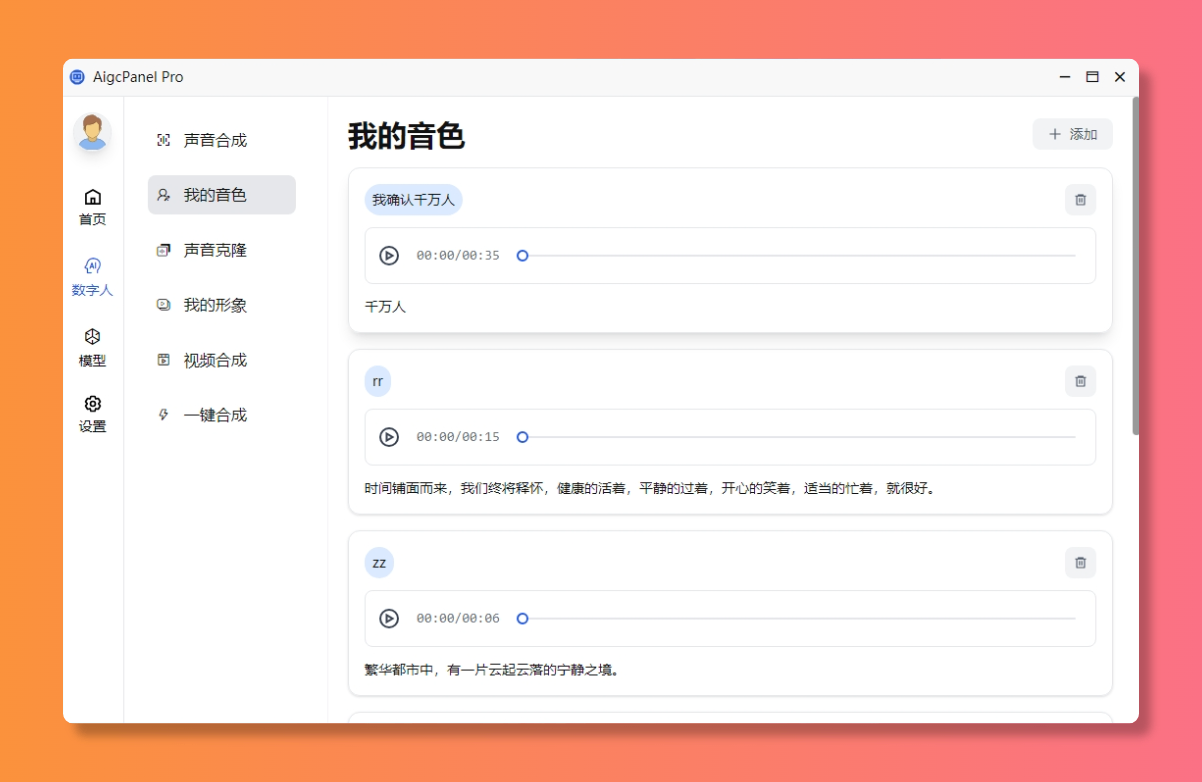
Task: Click the progress slider of 我确认千万人 audio
Action: (x=522, y=255)
